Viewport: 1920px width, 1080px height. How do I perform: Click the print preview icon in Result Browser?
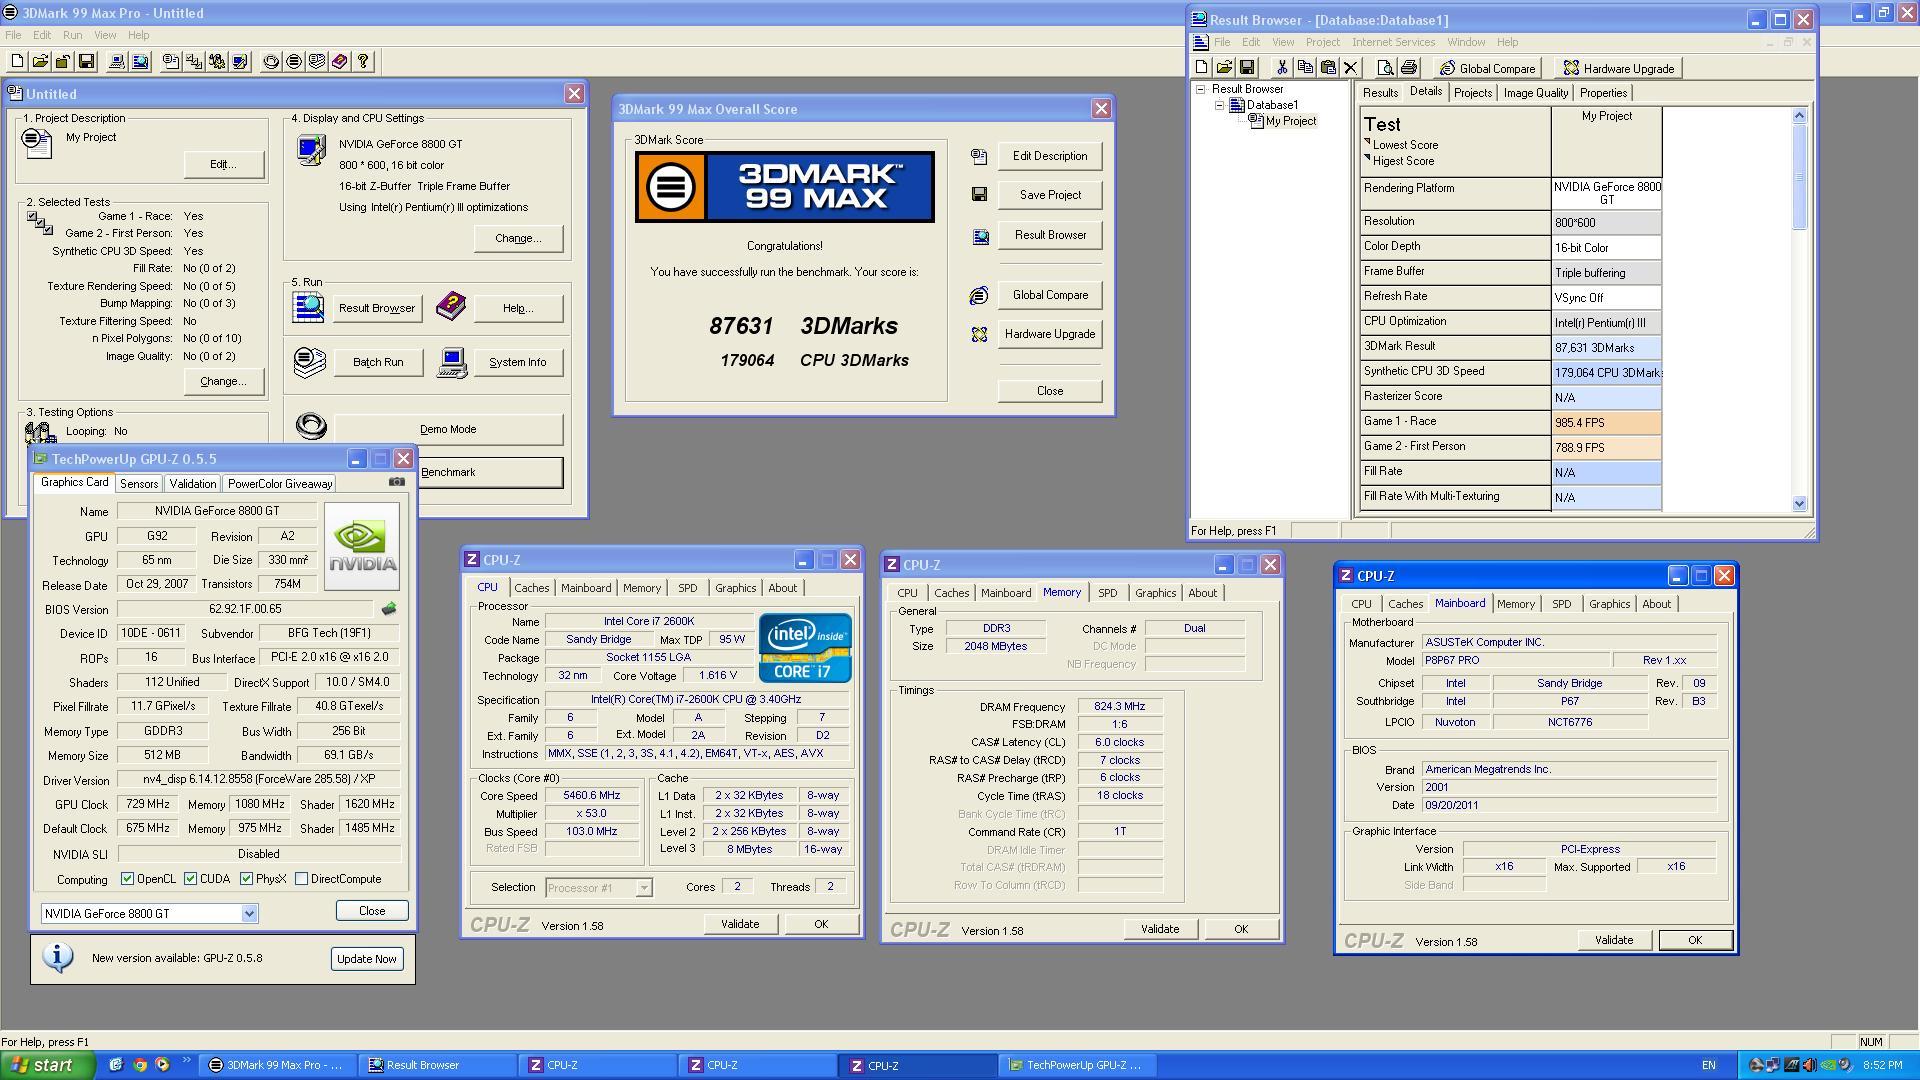[x=1385, y=68]
